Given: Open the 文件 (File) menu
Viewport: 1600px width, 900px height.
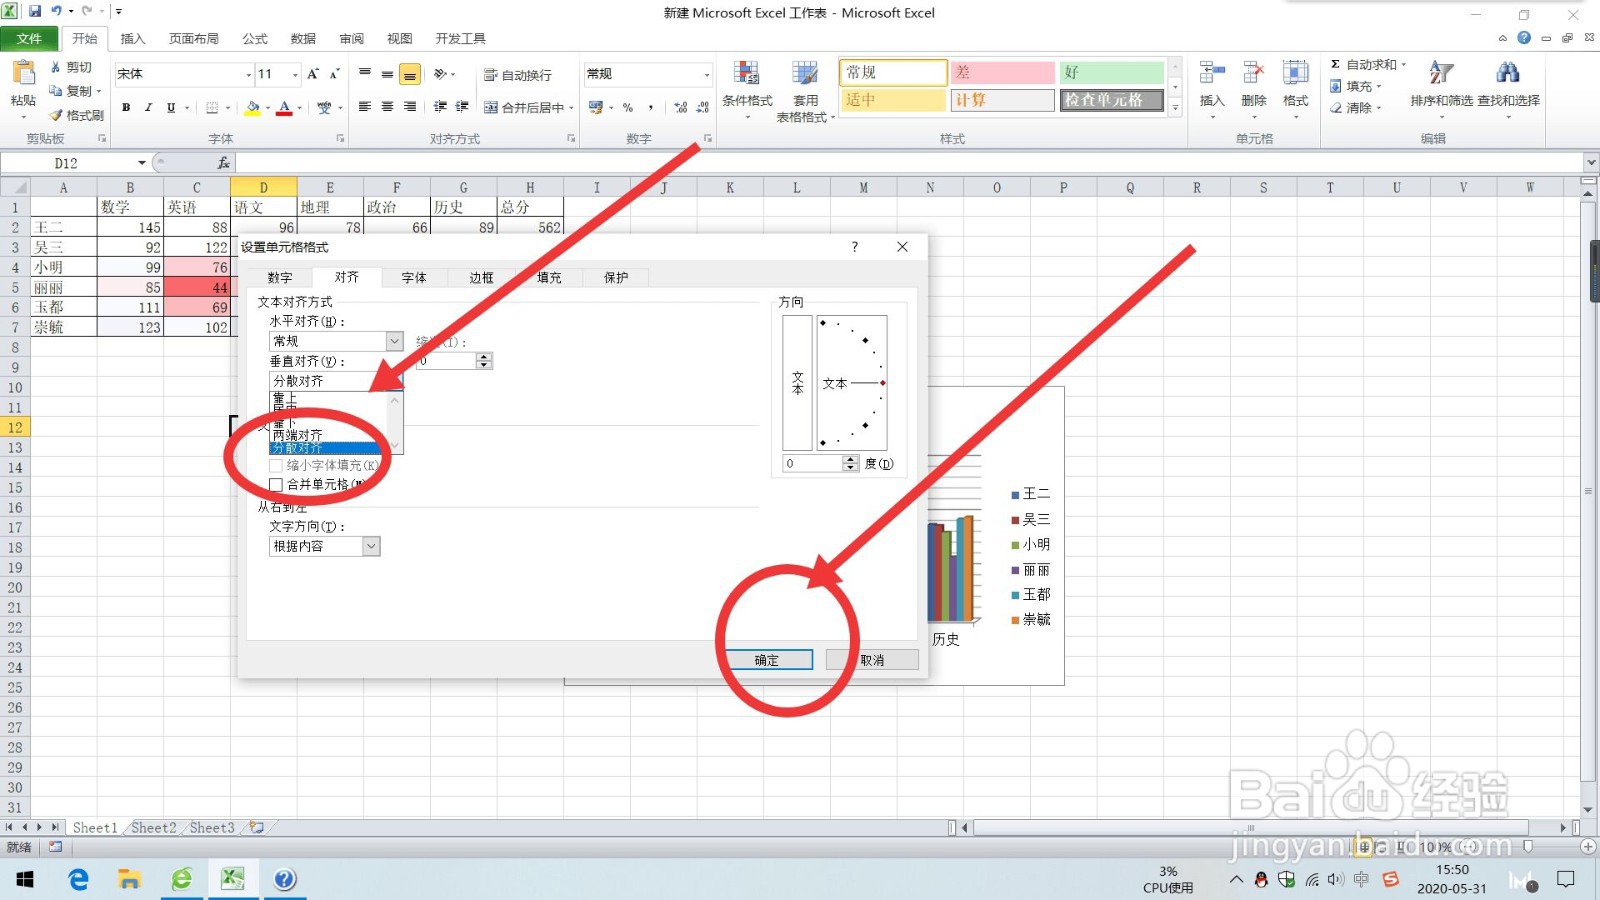Looking at the screenshot, I should (x=29, y=39).
